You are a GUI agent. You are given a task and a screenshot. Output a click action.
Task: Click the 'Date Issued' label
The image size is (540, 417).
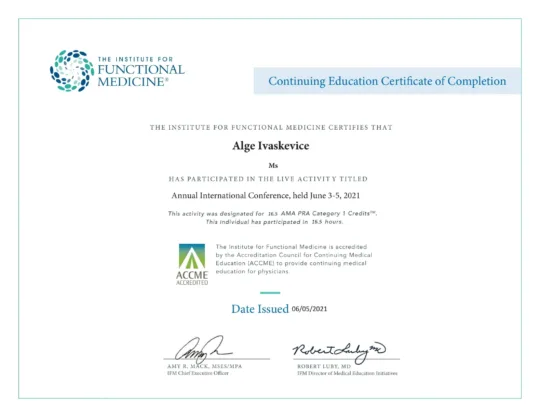260,309
